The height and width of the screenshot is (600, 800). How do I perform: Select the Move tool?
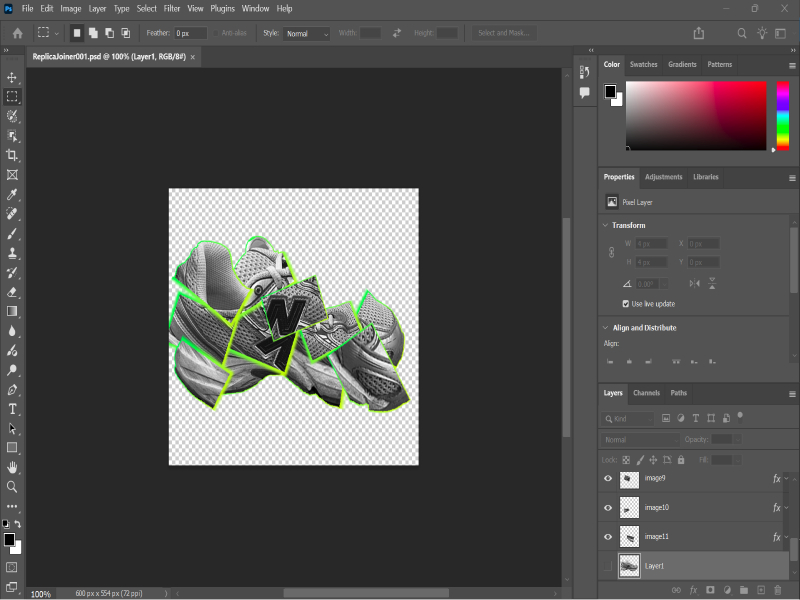point(12,77)
